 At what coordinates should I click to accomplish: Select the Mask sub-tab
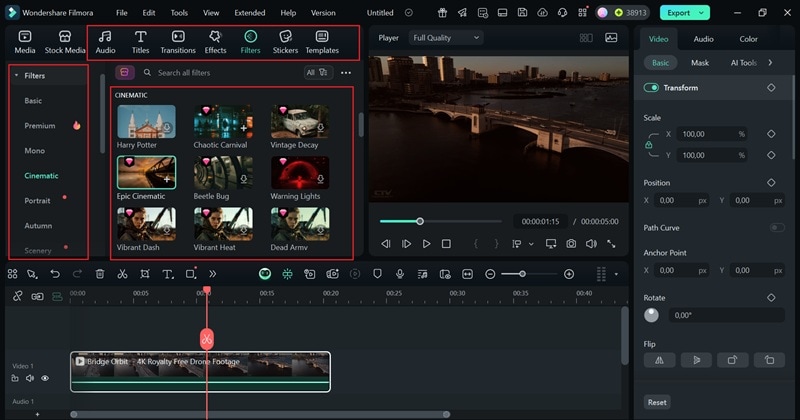pos(699,63)
